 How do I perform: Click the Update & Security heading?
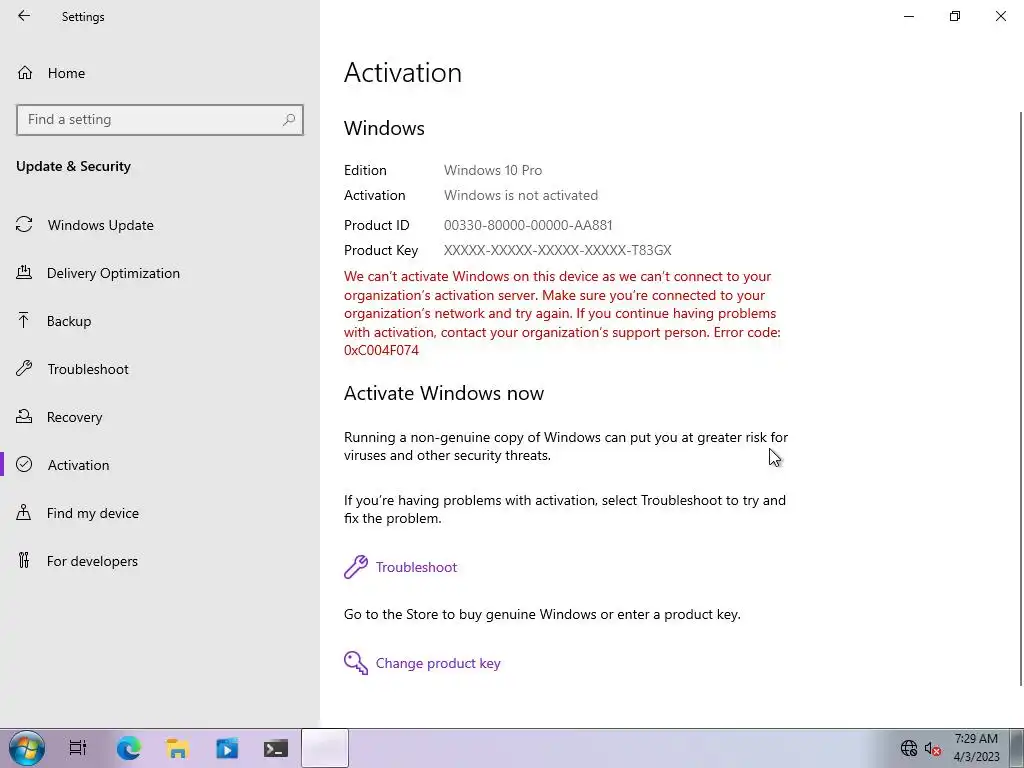point(73,167)
